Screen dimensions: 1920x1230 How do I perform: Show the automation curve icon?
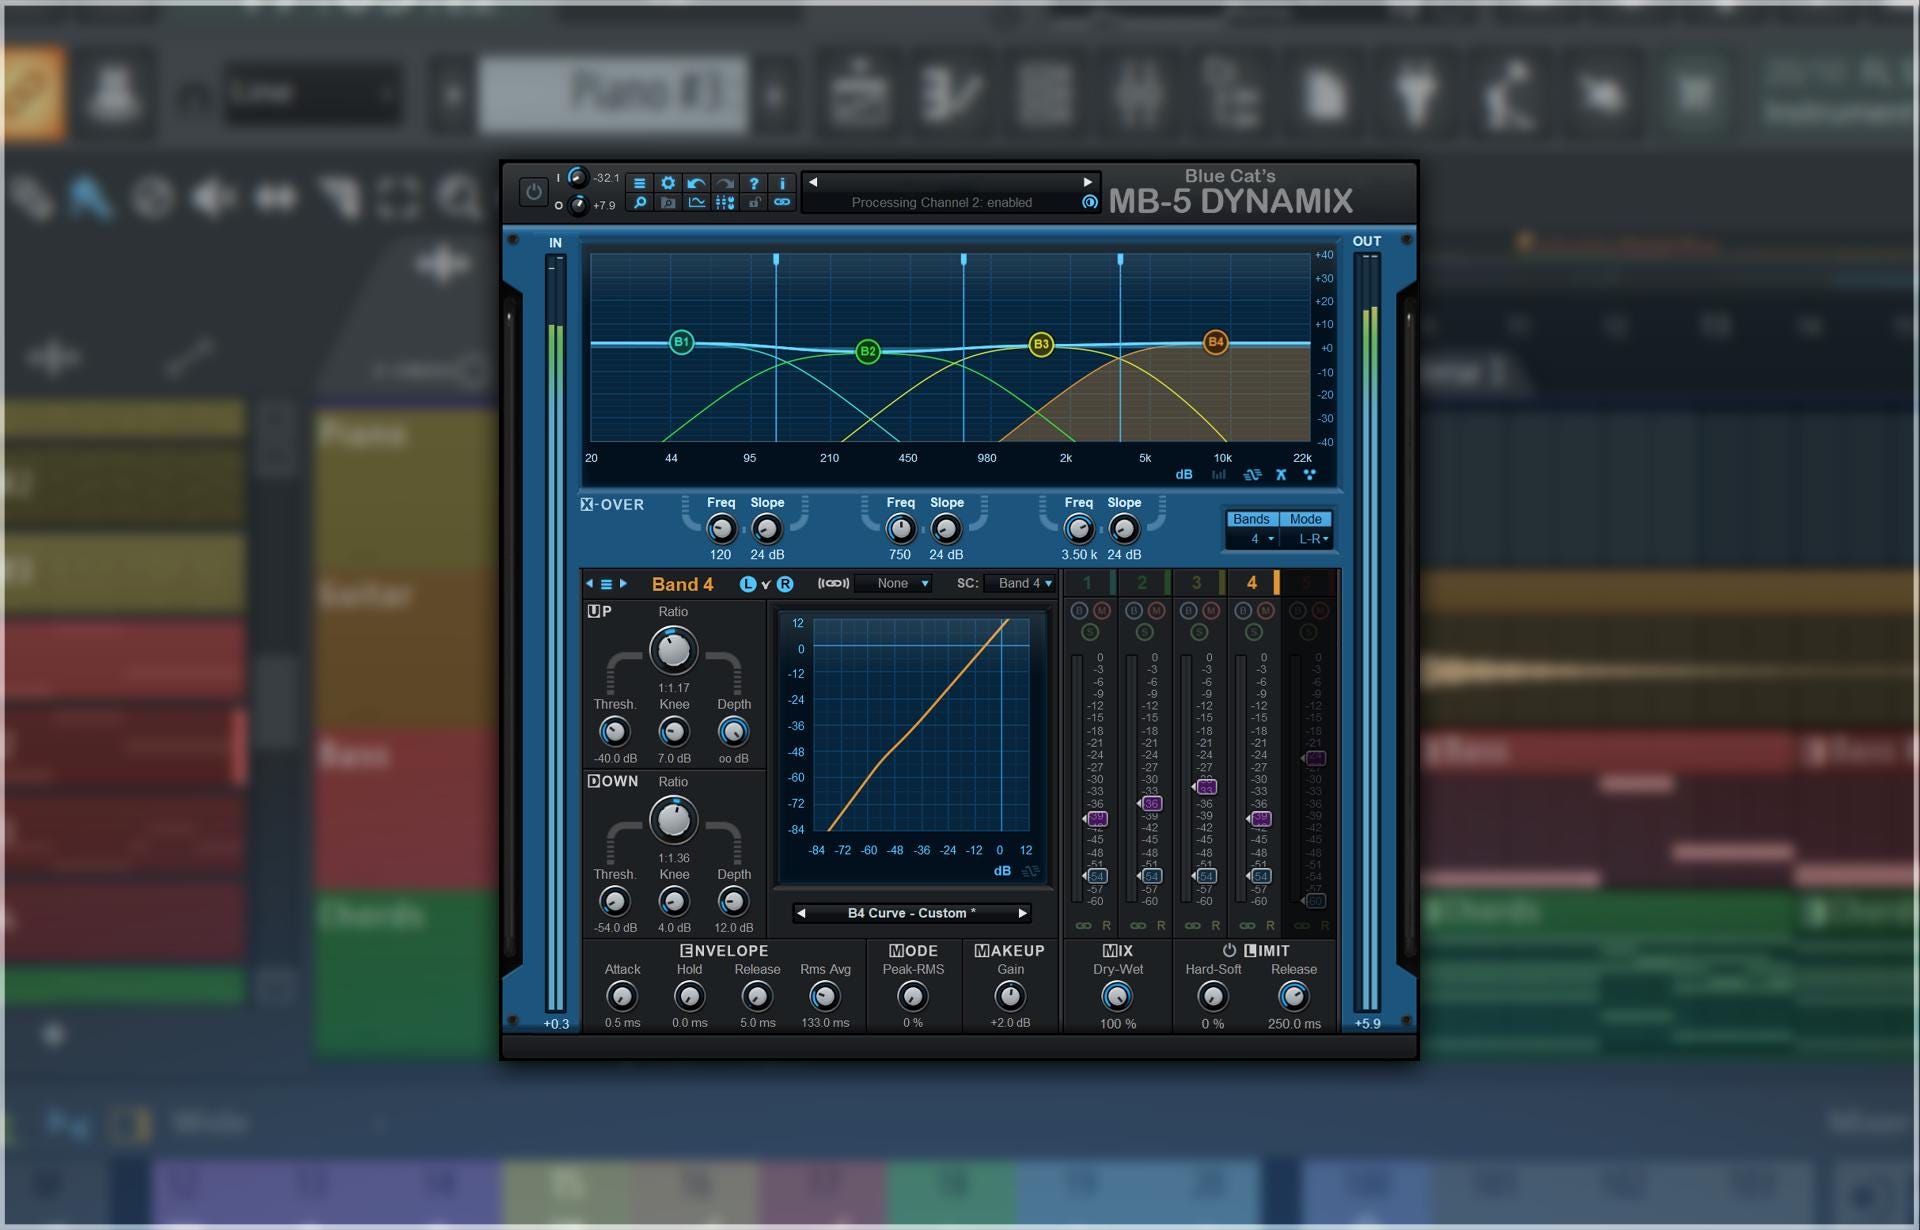(x=696, y=202)
